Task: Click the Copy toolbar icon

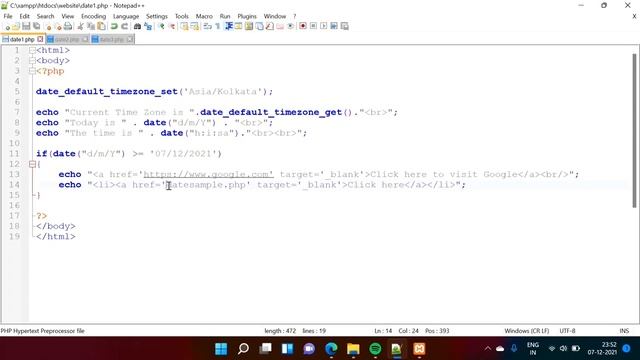Action: 91,27
